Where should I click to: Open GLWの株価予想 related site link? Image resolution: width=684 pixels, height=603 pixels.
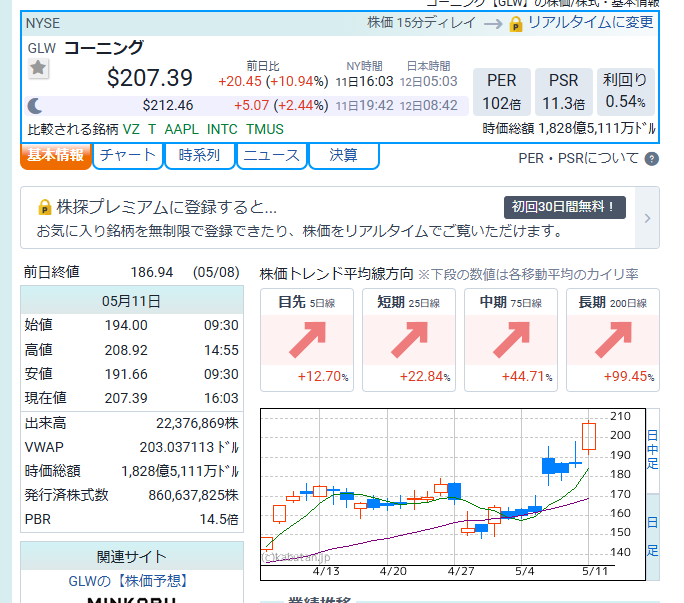click(129, 581)
